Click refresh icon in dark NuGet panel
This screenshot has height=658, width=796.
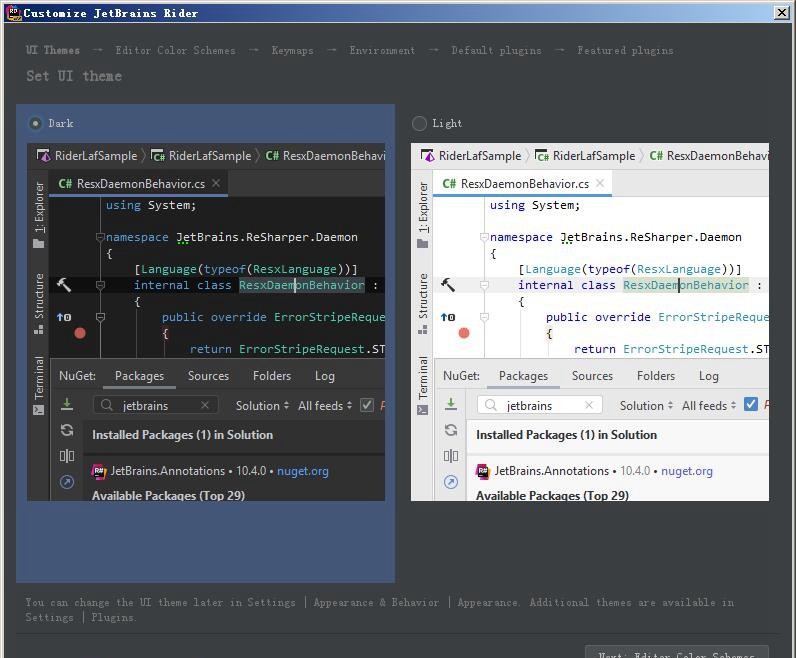coord(67,431)
